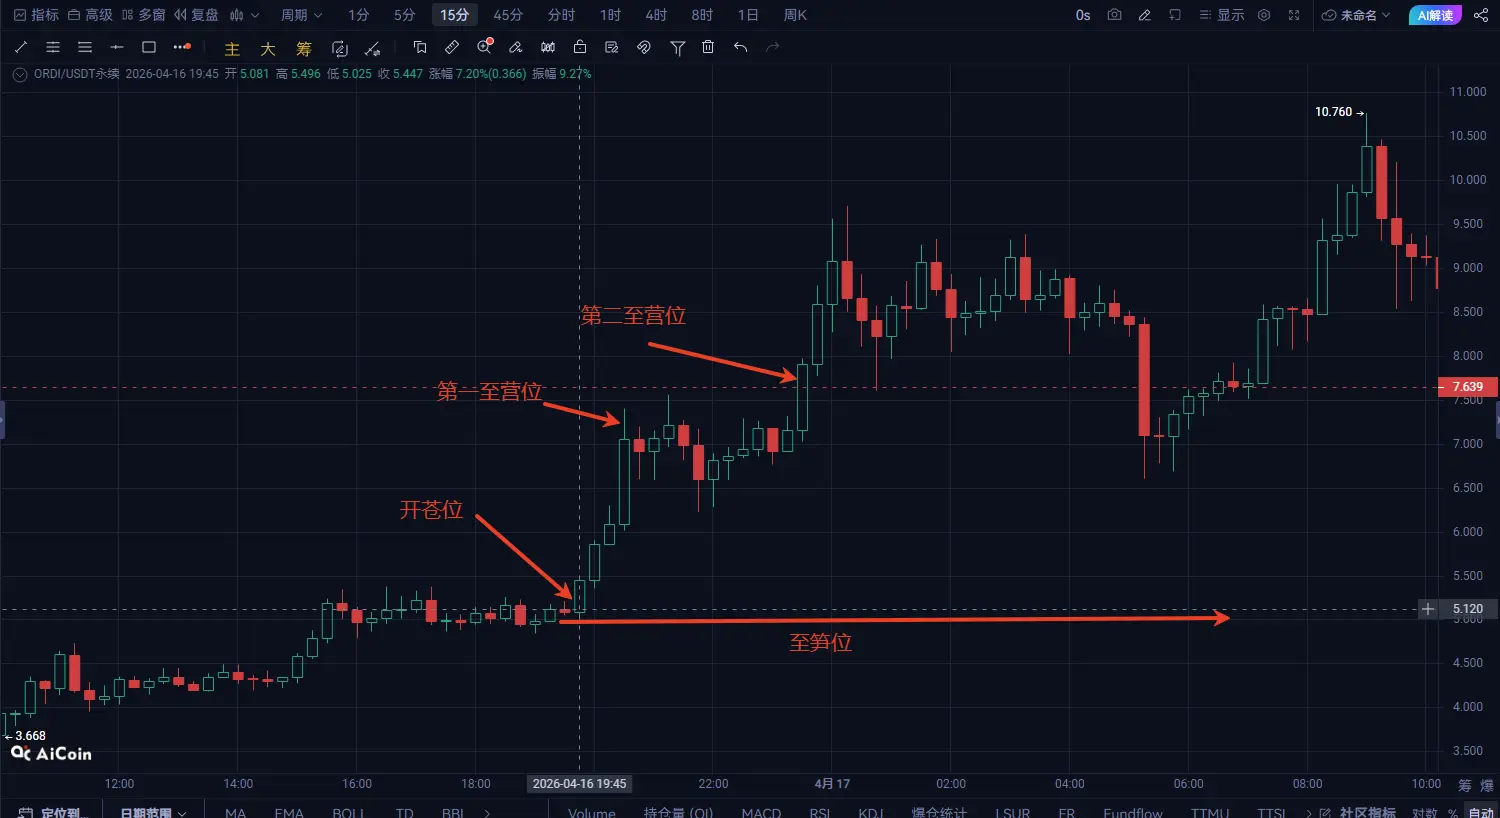Select the three horizontal lines tool
The height and width of the screenshot is (818, 1500).
[85, 47]
